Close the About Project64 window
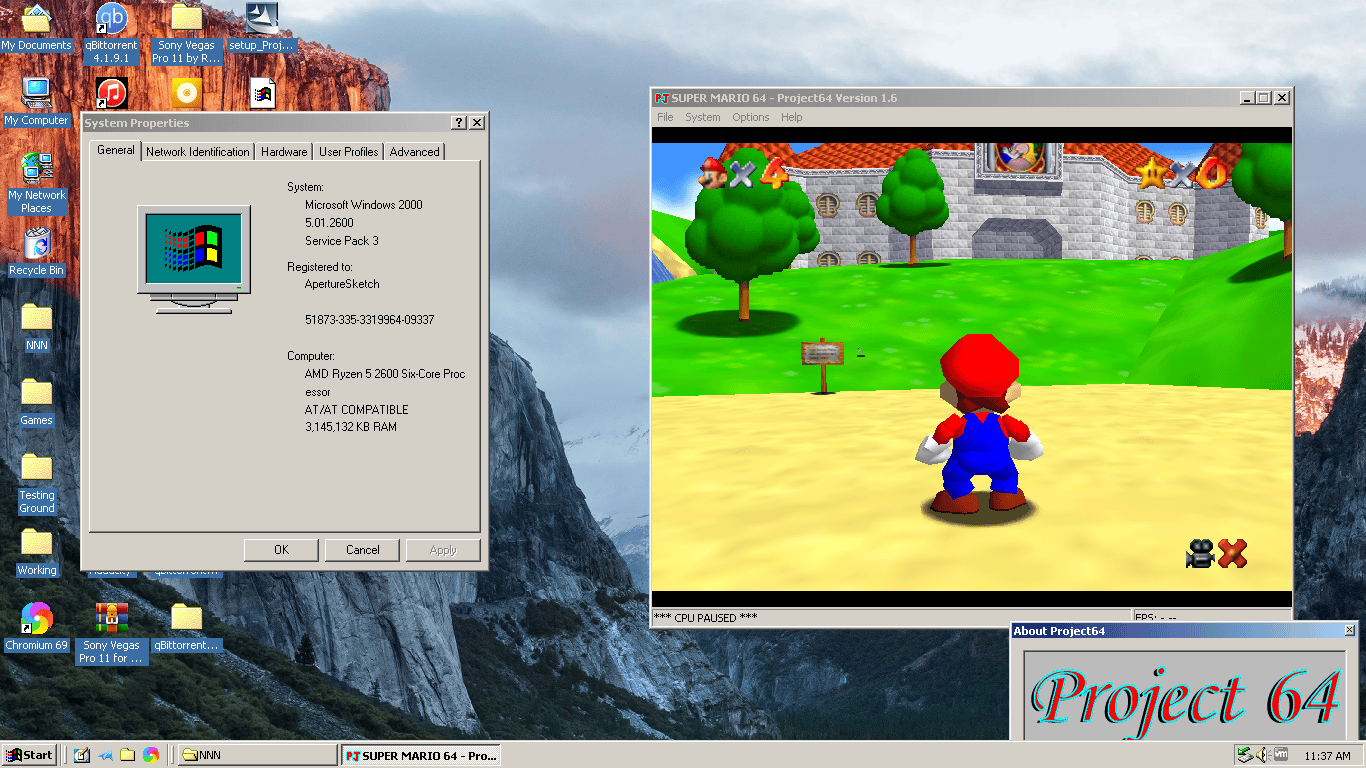This screenshot has height=768, width=1366. click(1350, 631)
